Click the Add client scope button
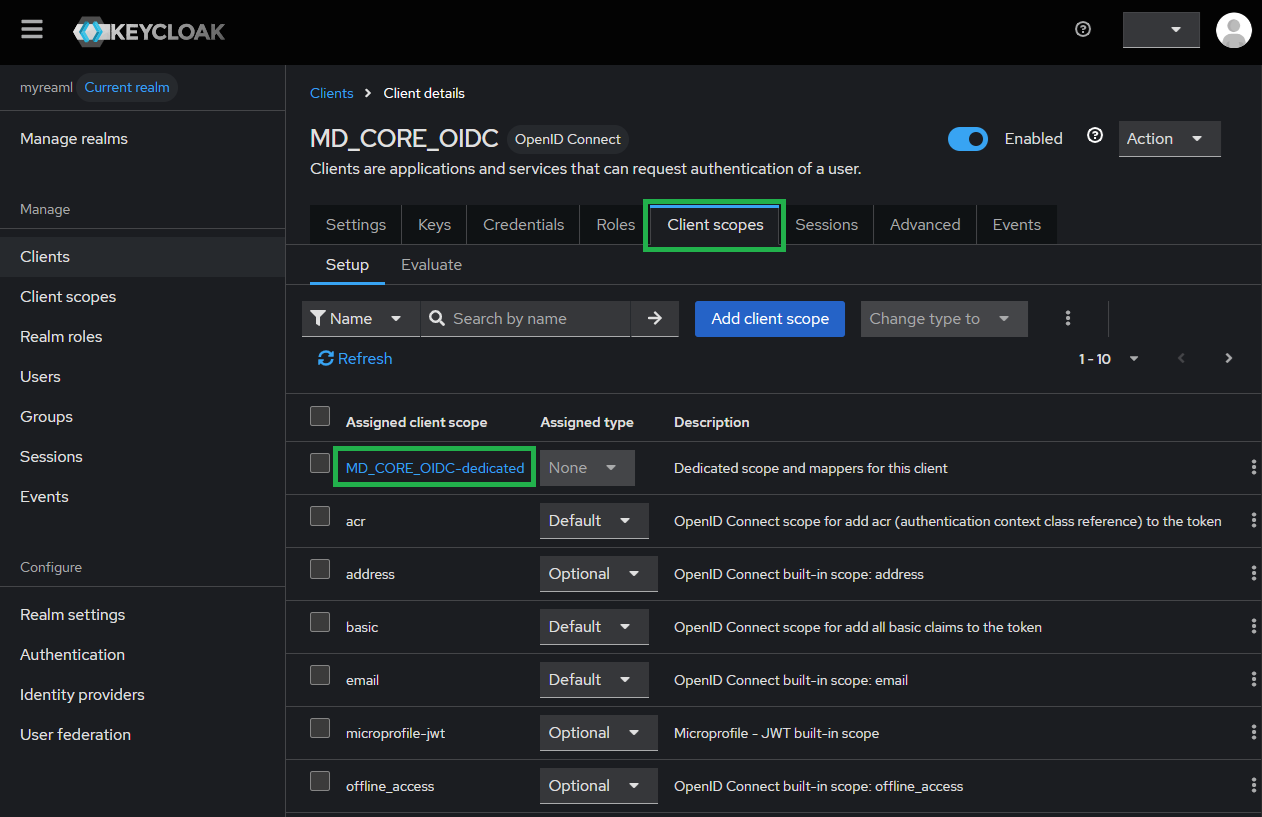Viewport: 1262px width, 817px height. point(769,319)
